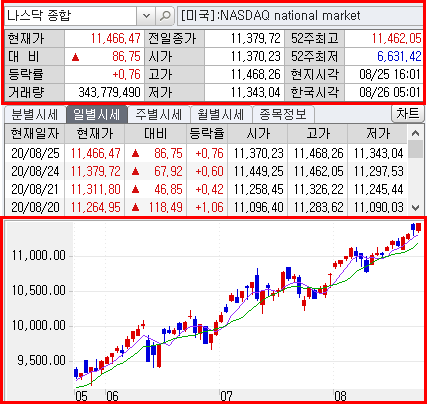Click the table scrollbar down arrow
The height and width of the screenshot is (404, 427).
point(415,208)
